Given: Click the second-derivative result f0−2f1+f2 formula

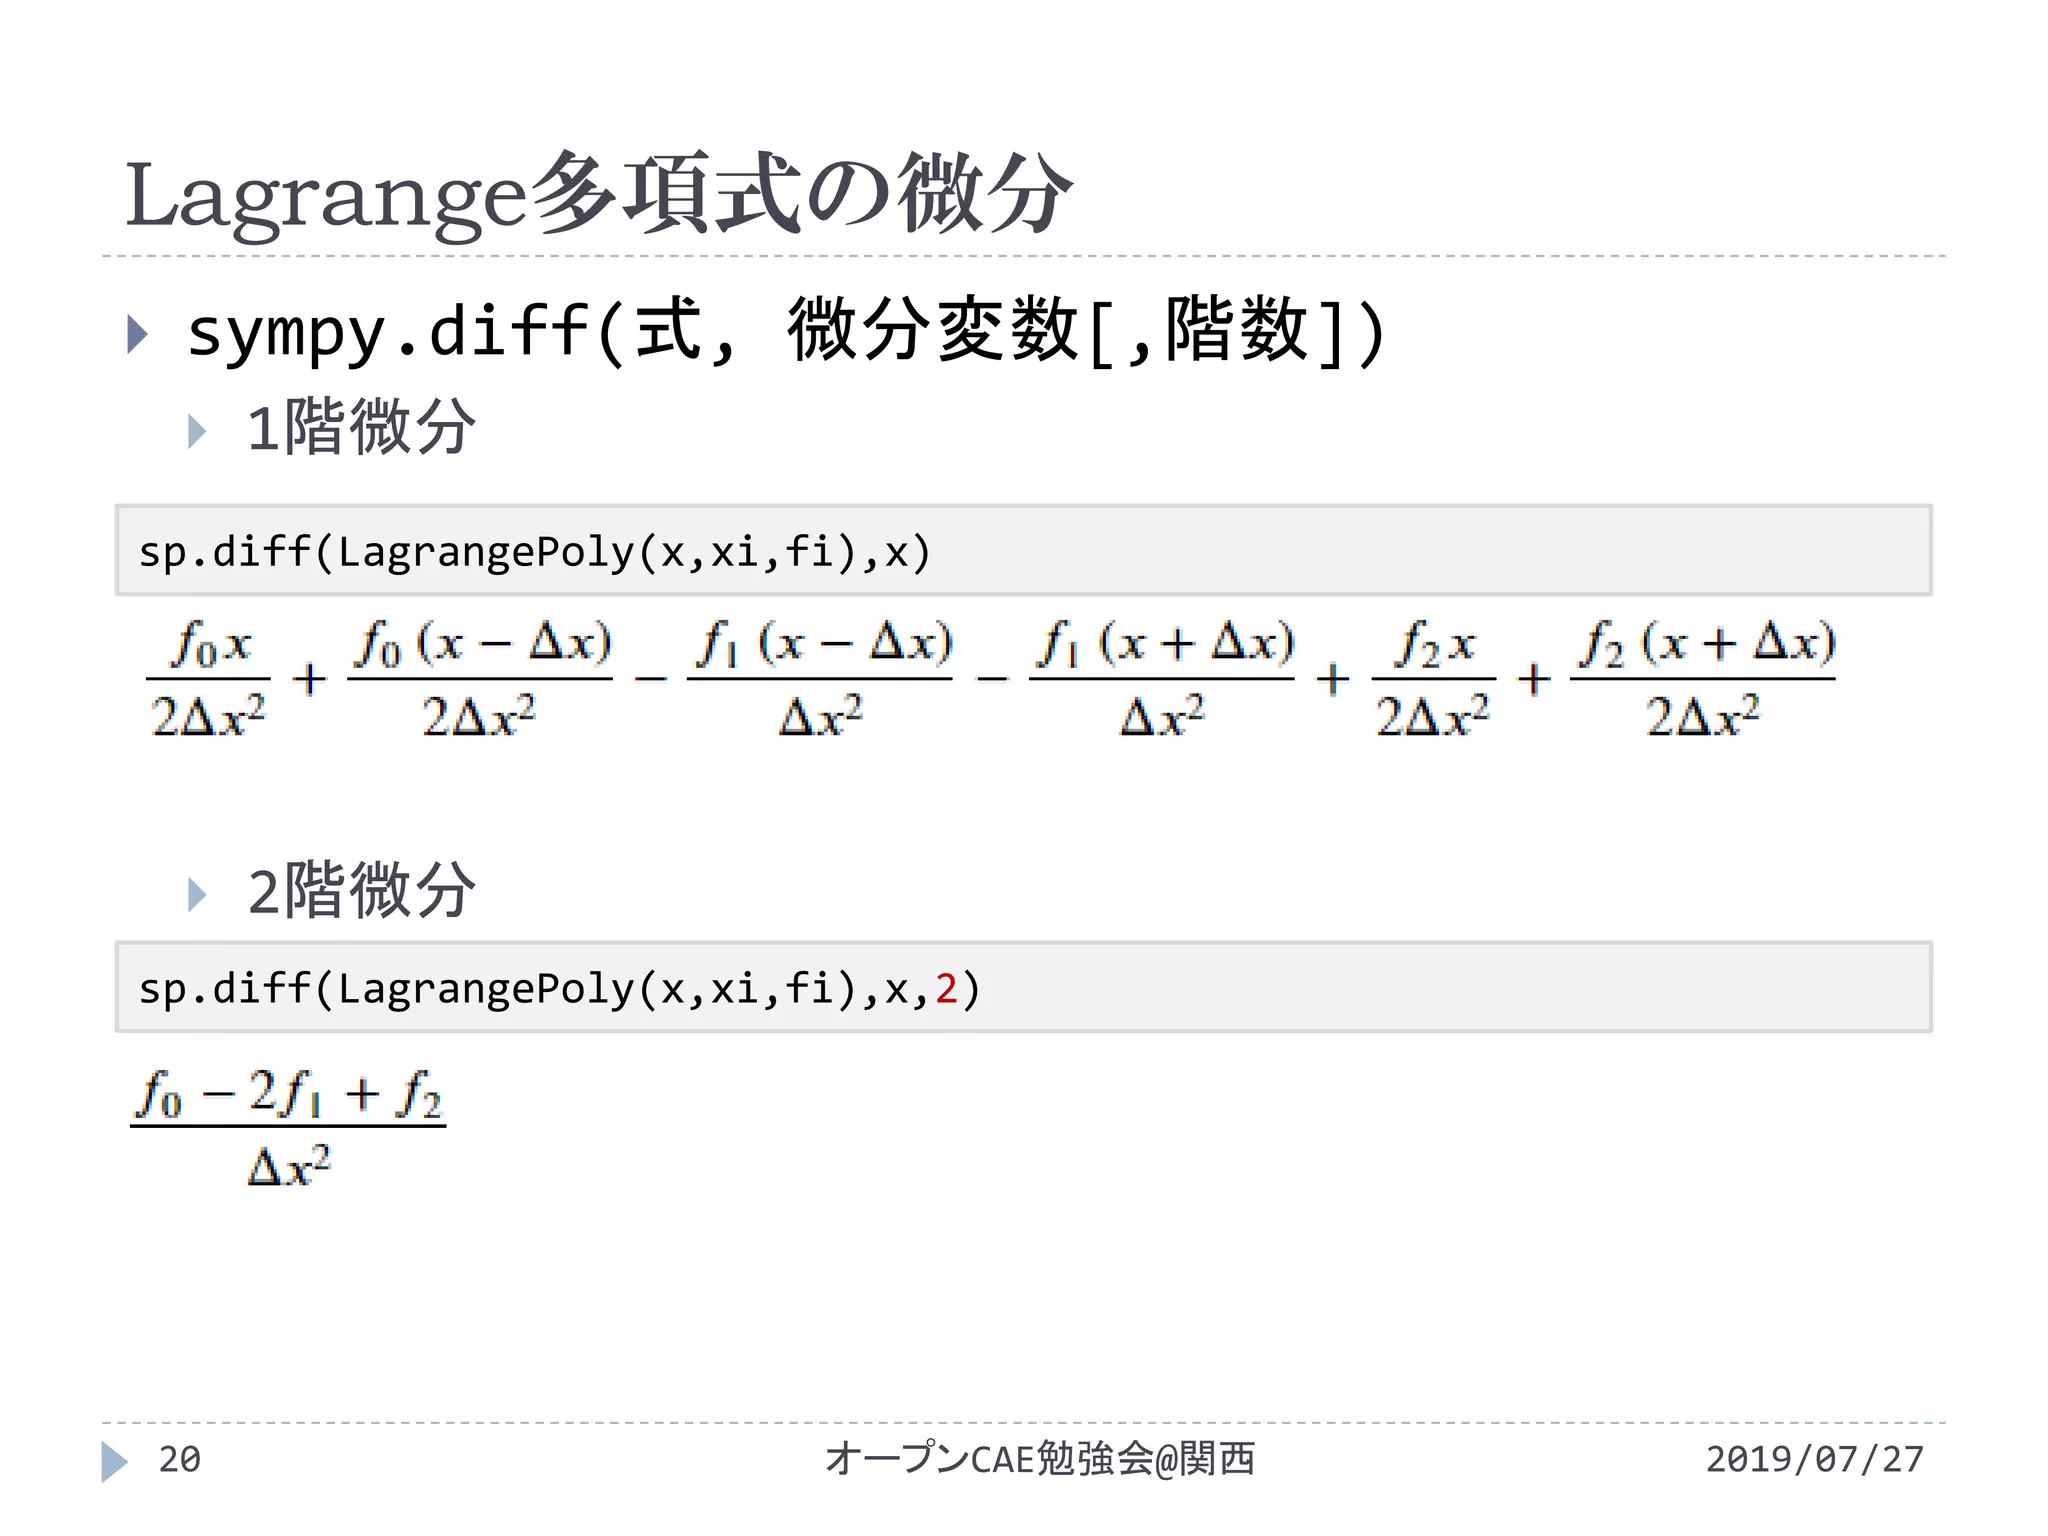Looking at the screenshot, I should pyautogui.click(x=288, y=1126).
